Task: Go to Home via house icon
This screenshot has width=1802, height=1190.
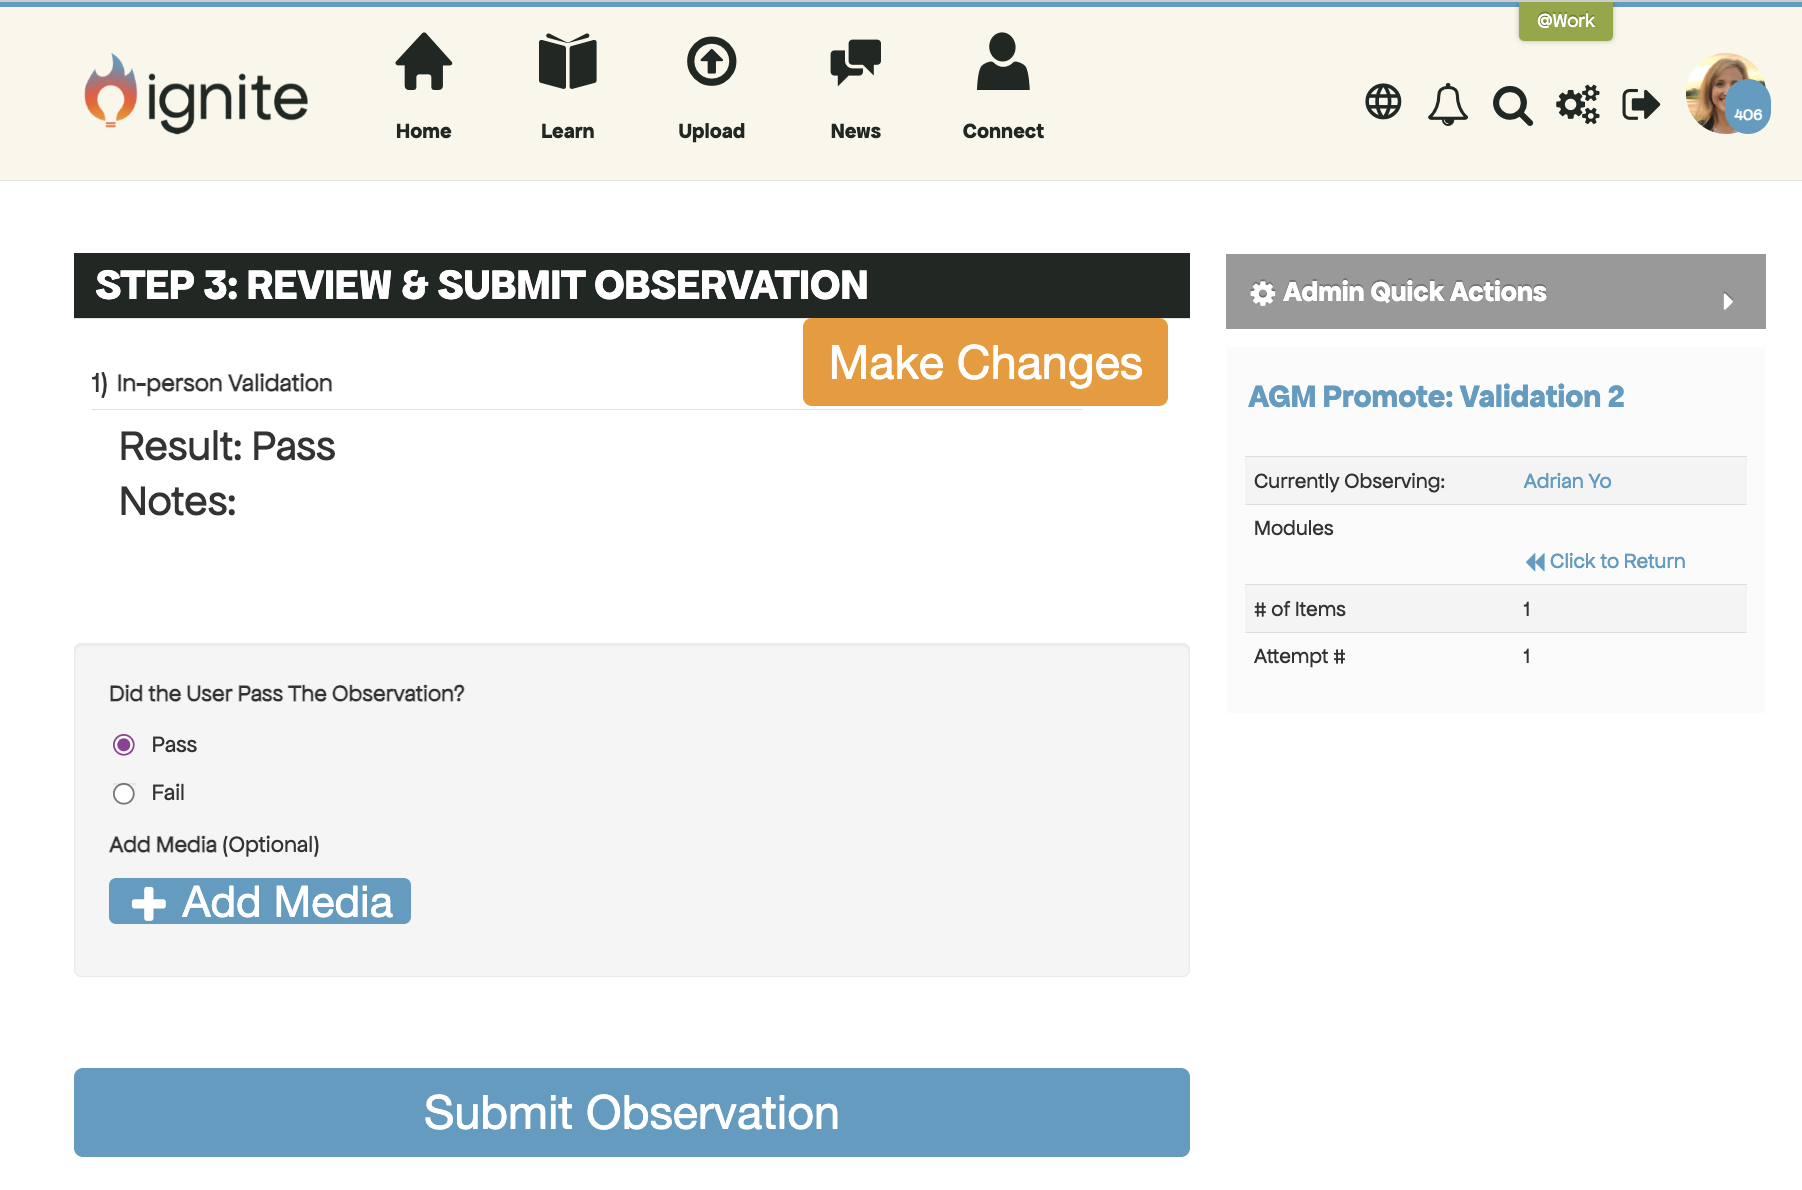Action: [x=423, y=63]
